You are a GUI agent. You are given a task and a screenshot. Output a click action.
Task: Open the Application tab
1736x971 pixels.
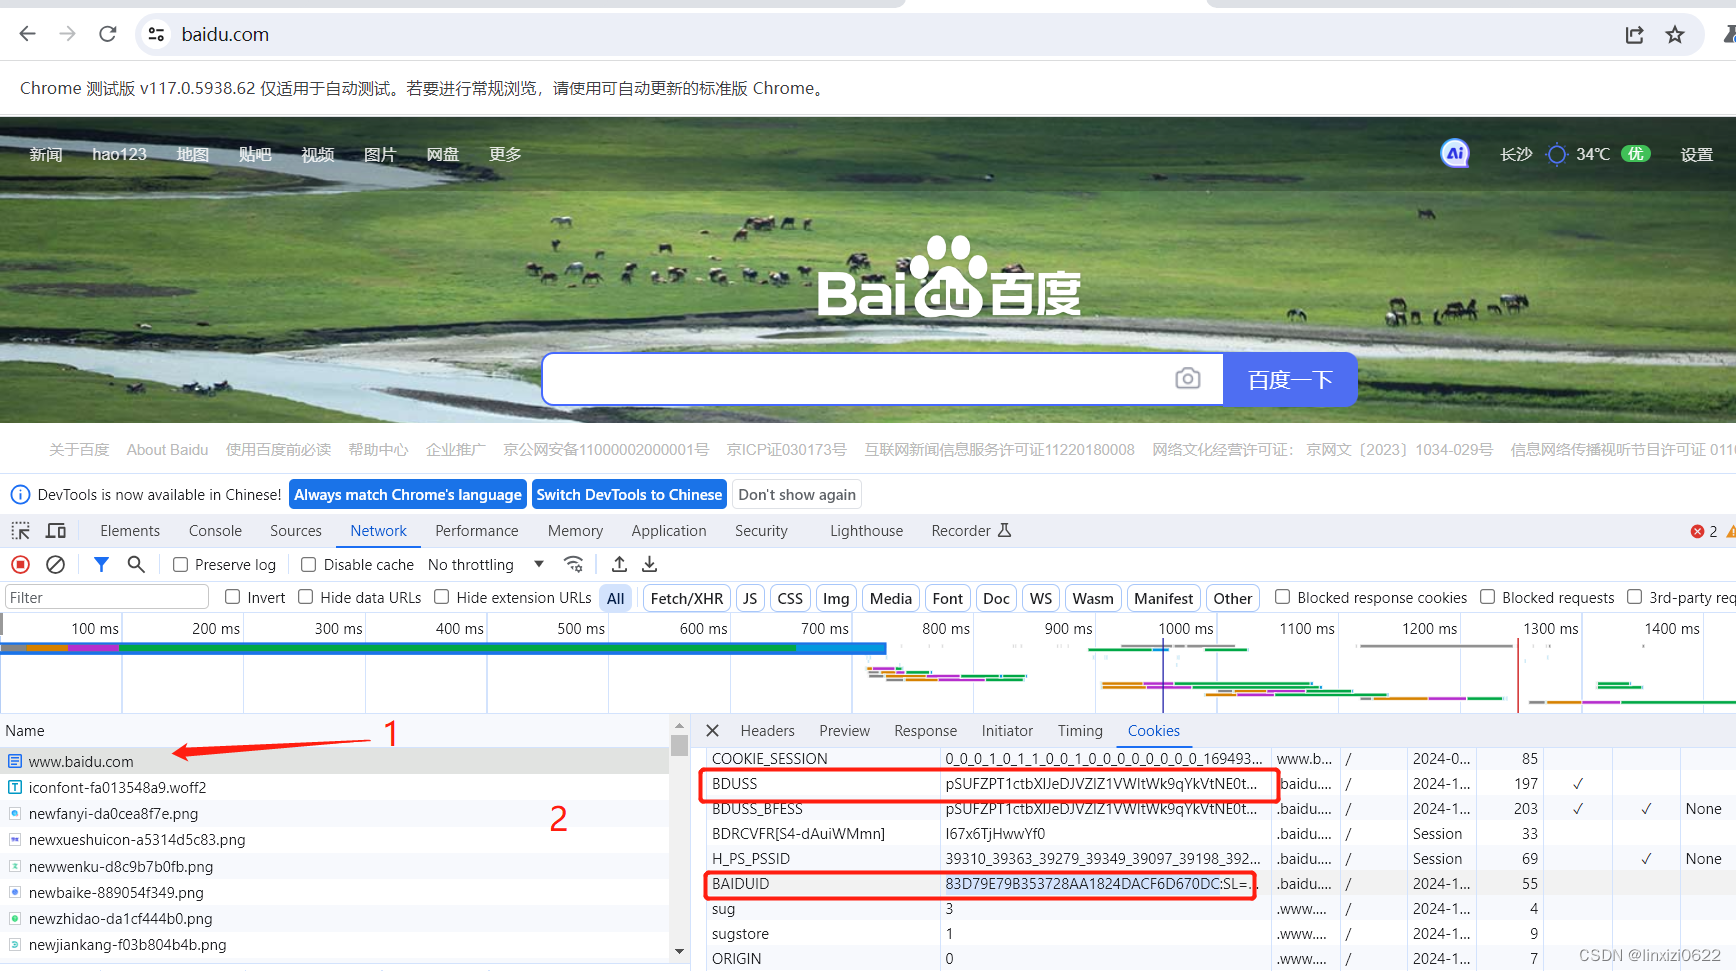pos(669,531)
